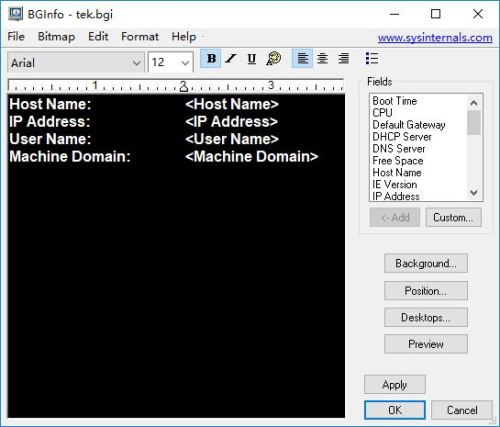The width and height of the screenshot is (500, 427).
Task: Select Free Space field
Action: (x=398, y=161)
